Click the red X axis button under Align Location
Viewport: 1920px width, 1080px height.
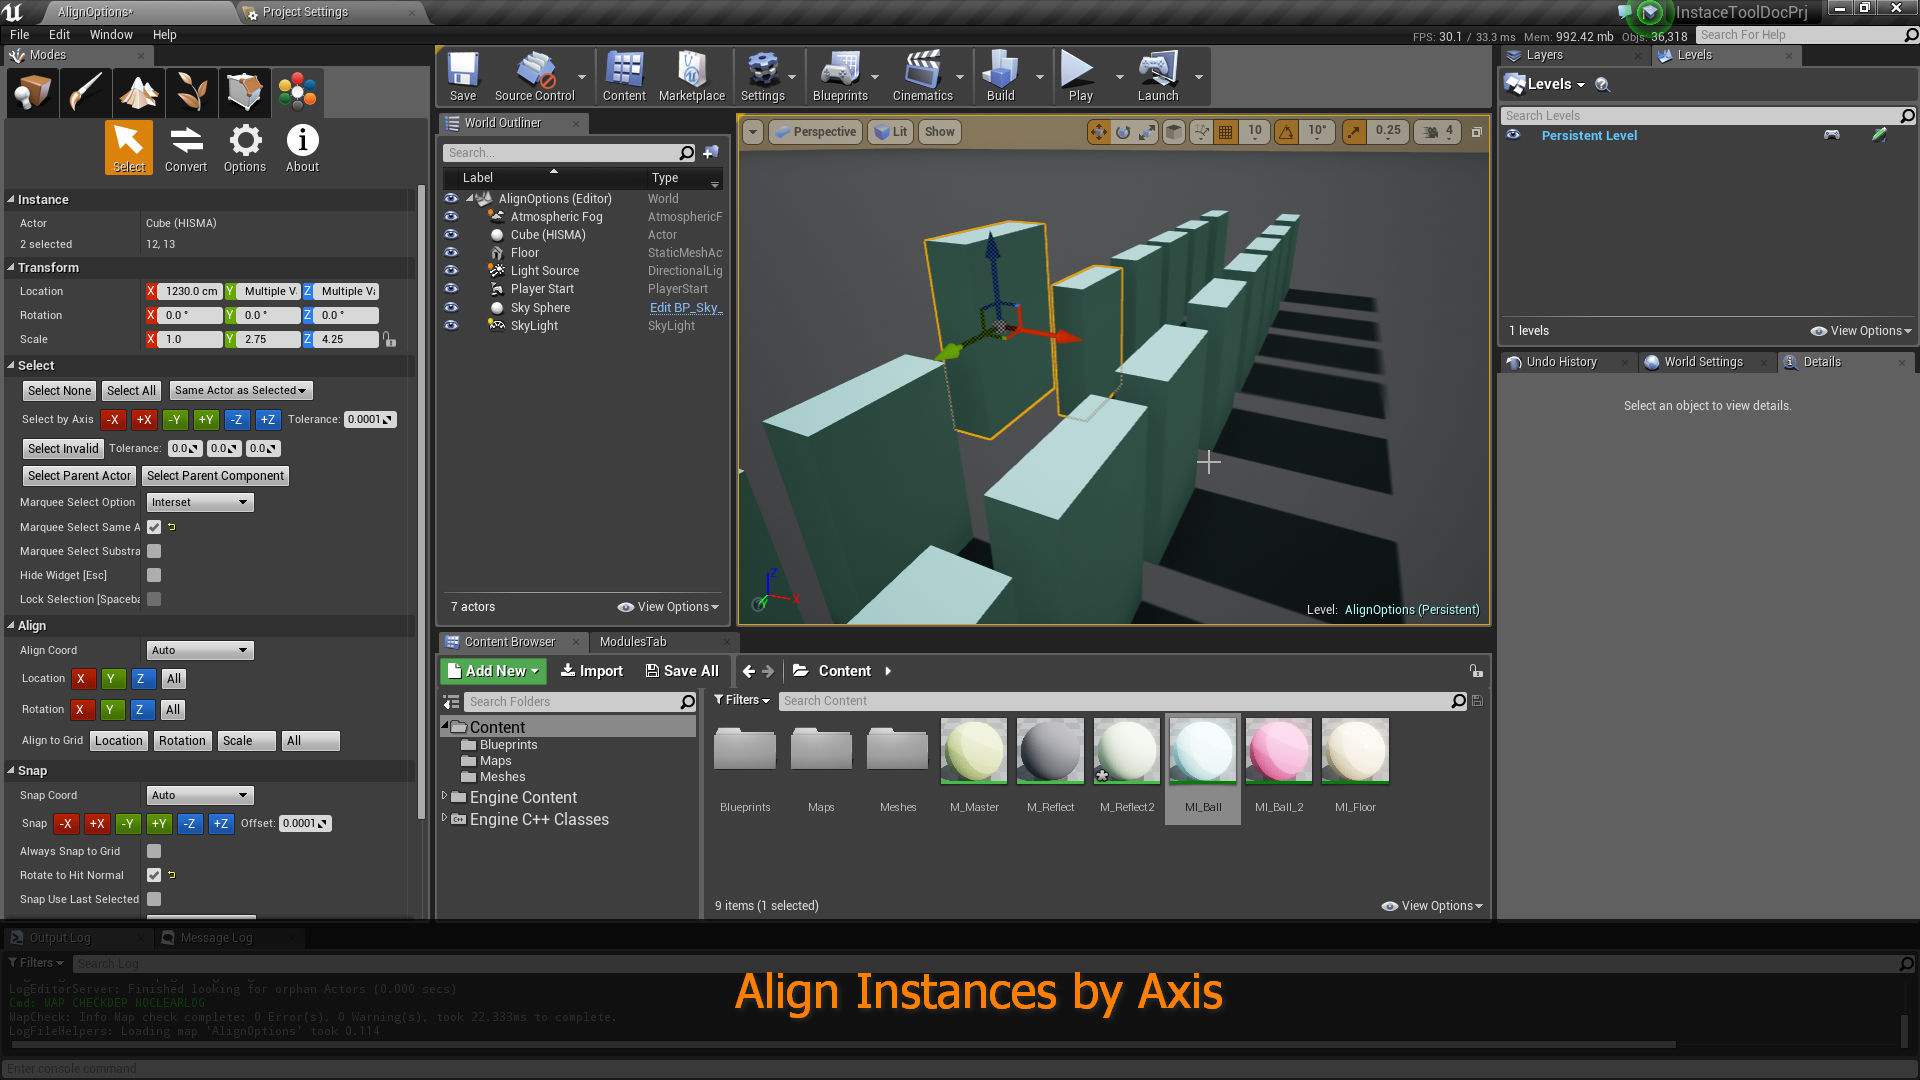coord(83,678)
